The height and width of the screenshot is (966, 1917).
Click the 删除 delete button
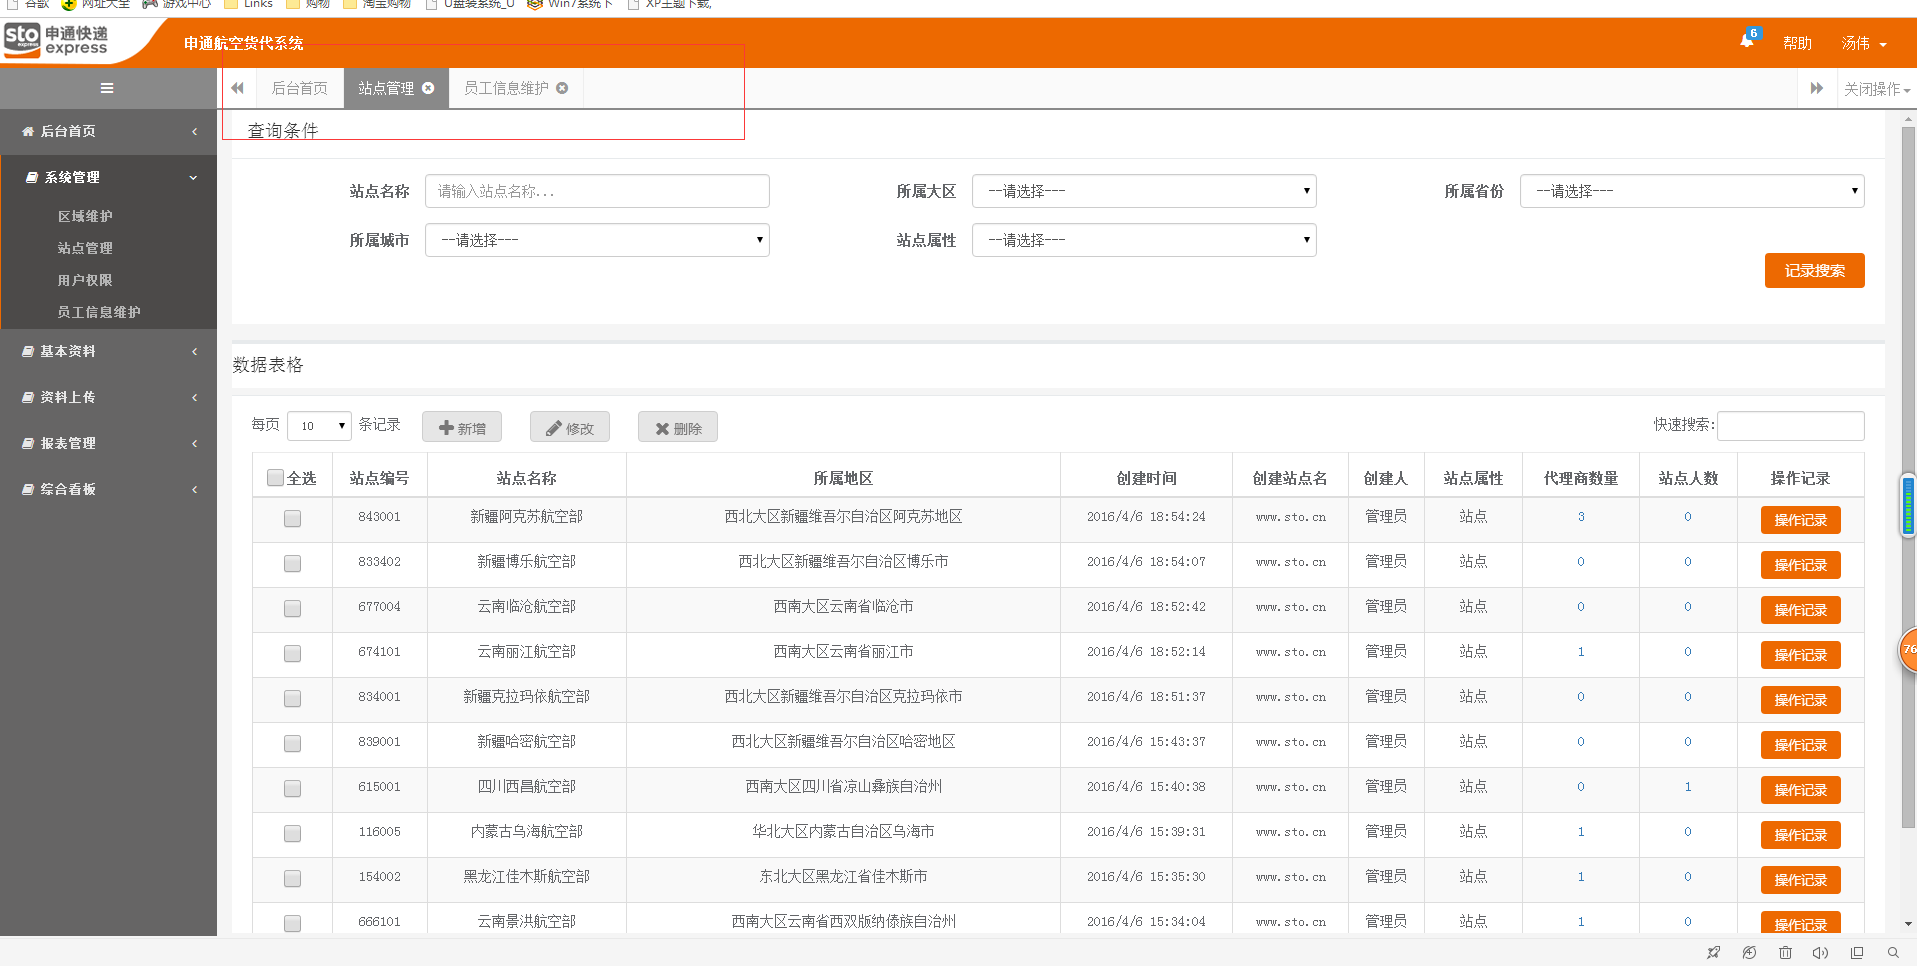click(678, 427)
